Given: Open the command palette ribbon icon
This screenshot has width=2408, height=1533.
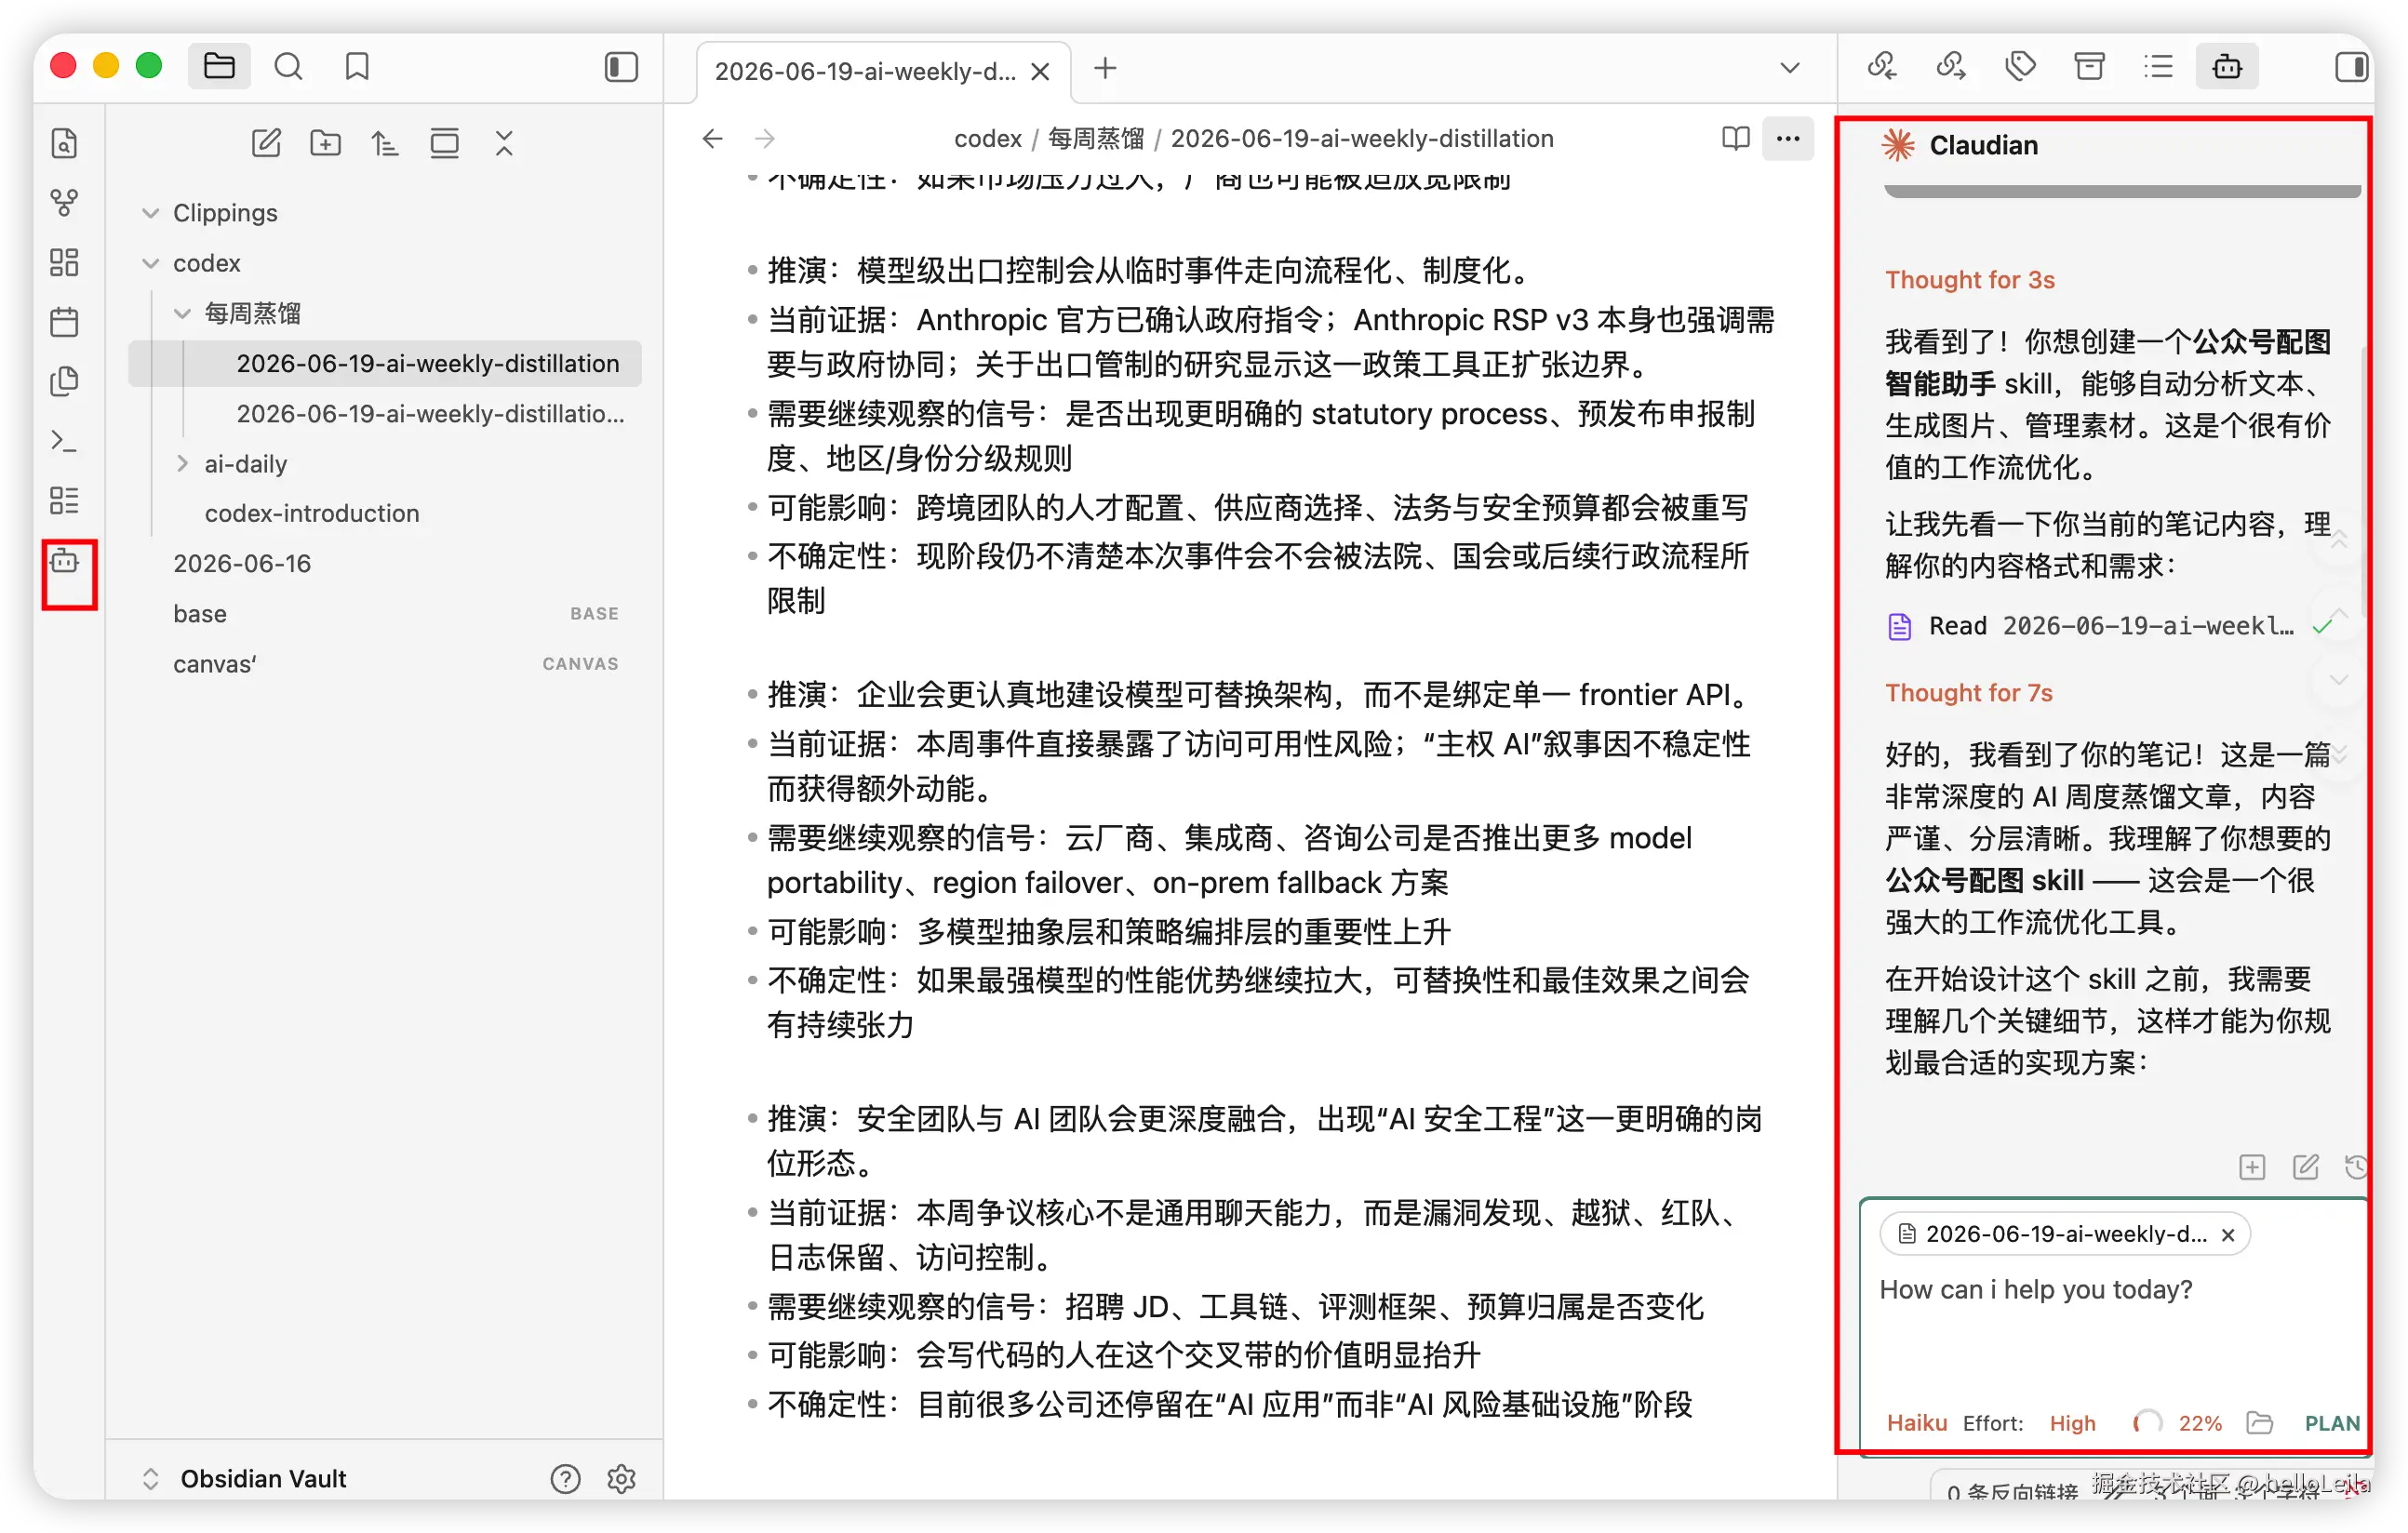Looking at the screenshot, I should click(64, 441).
